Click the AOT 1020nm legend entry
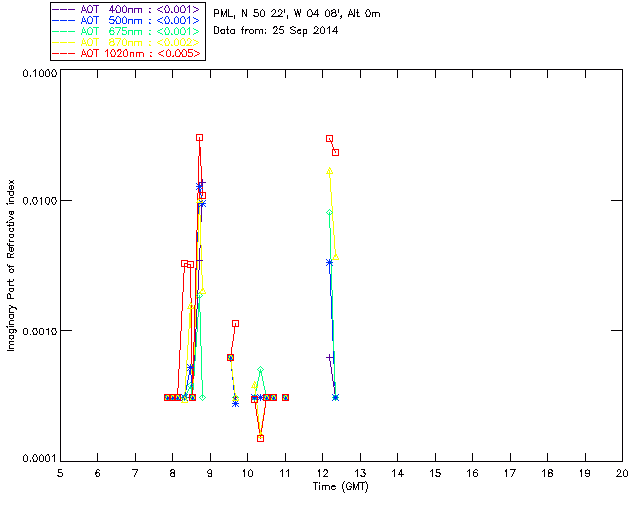 pyautogui.click(x=127, y=53)
